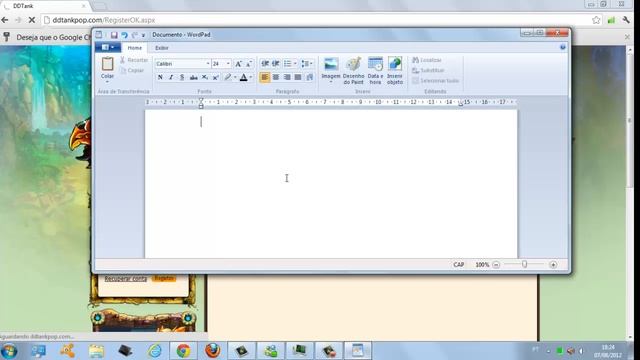Toggle italic I formatting
Image resolution: width=640 pixels, height=360 pixels.
click(x=171, y=77)
